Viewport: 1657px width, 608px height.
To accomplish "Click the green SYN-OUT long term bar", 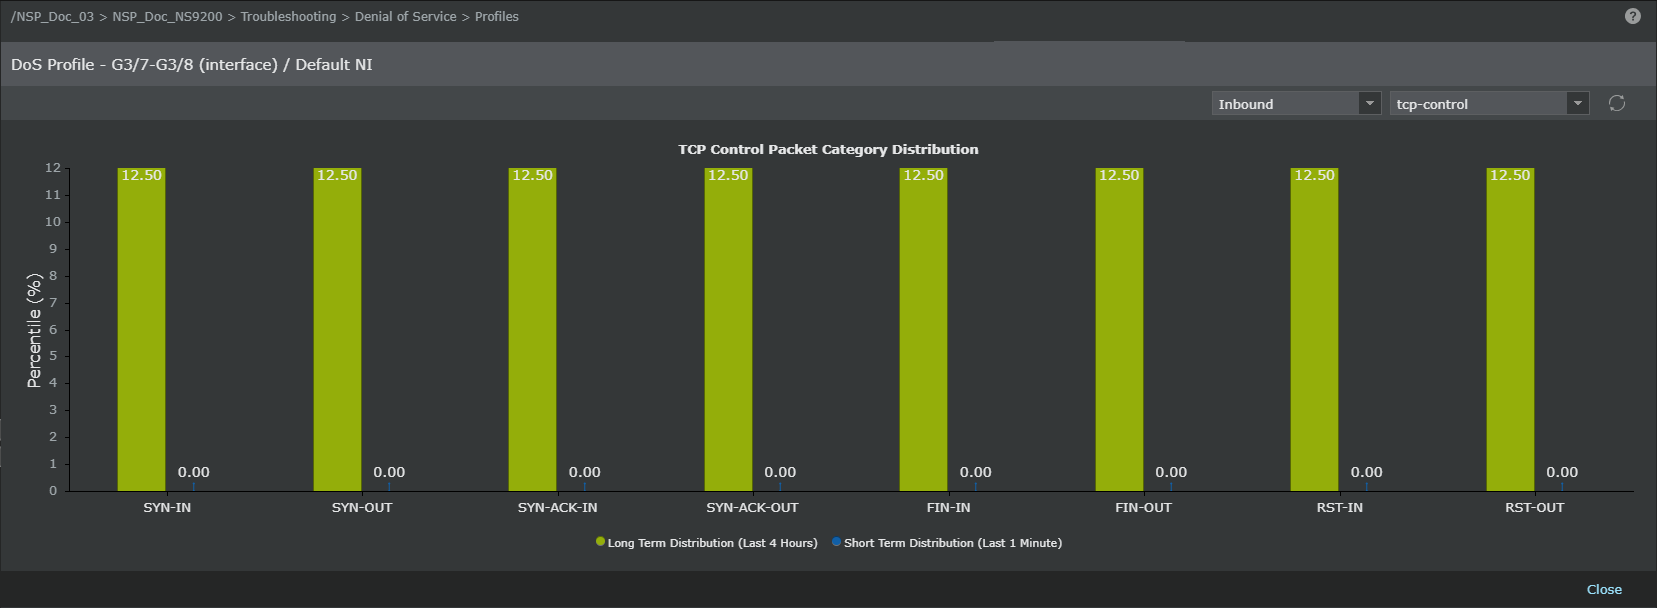I will 337,329.
